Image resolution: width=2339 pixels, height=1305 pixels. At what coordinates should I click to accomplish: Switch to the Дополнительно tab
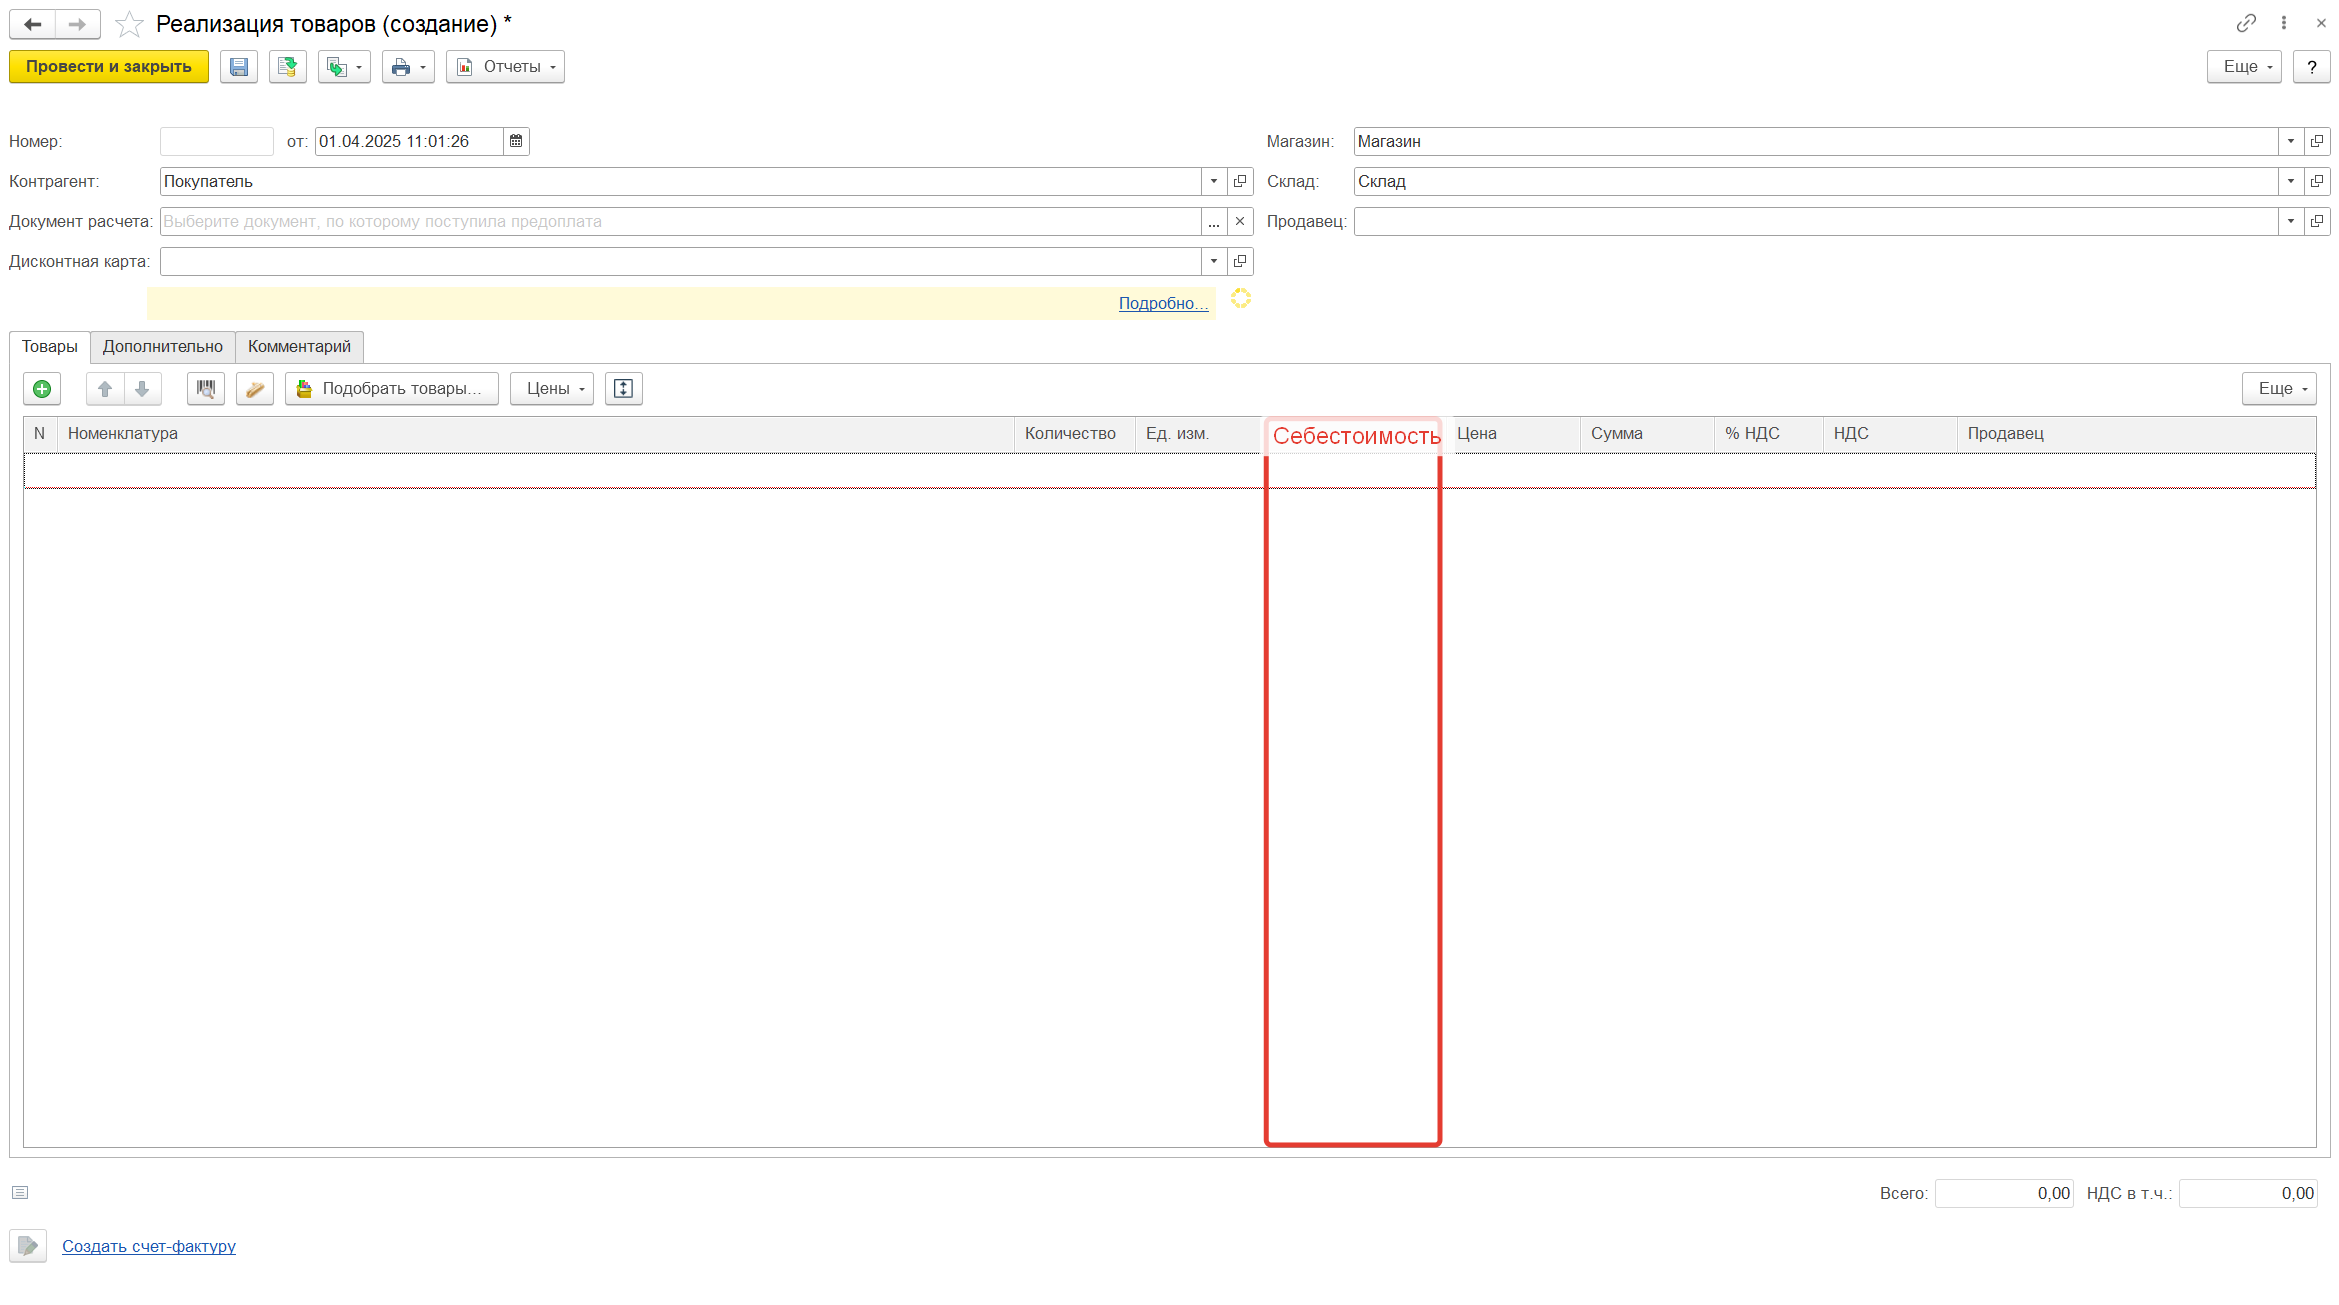tap(162, 347)
